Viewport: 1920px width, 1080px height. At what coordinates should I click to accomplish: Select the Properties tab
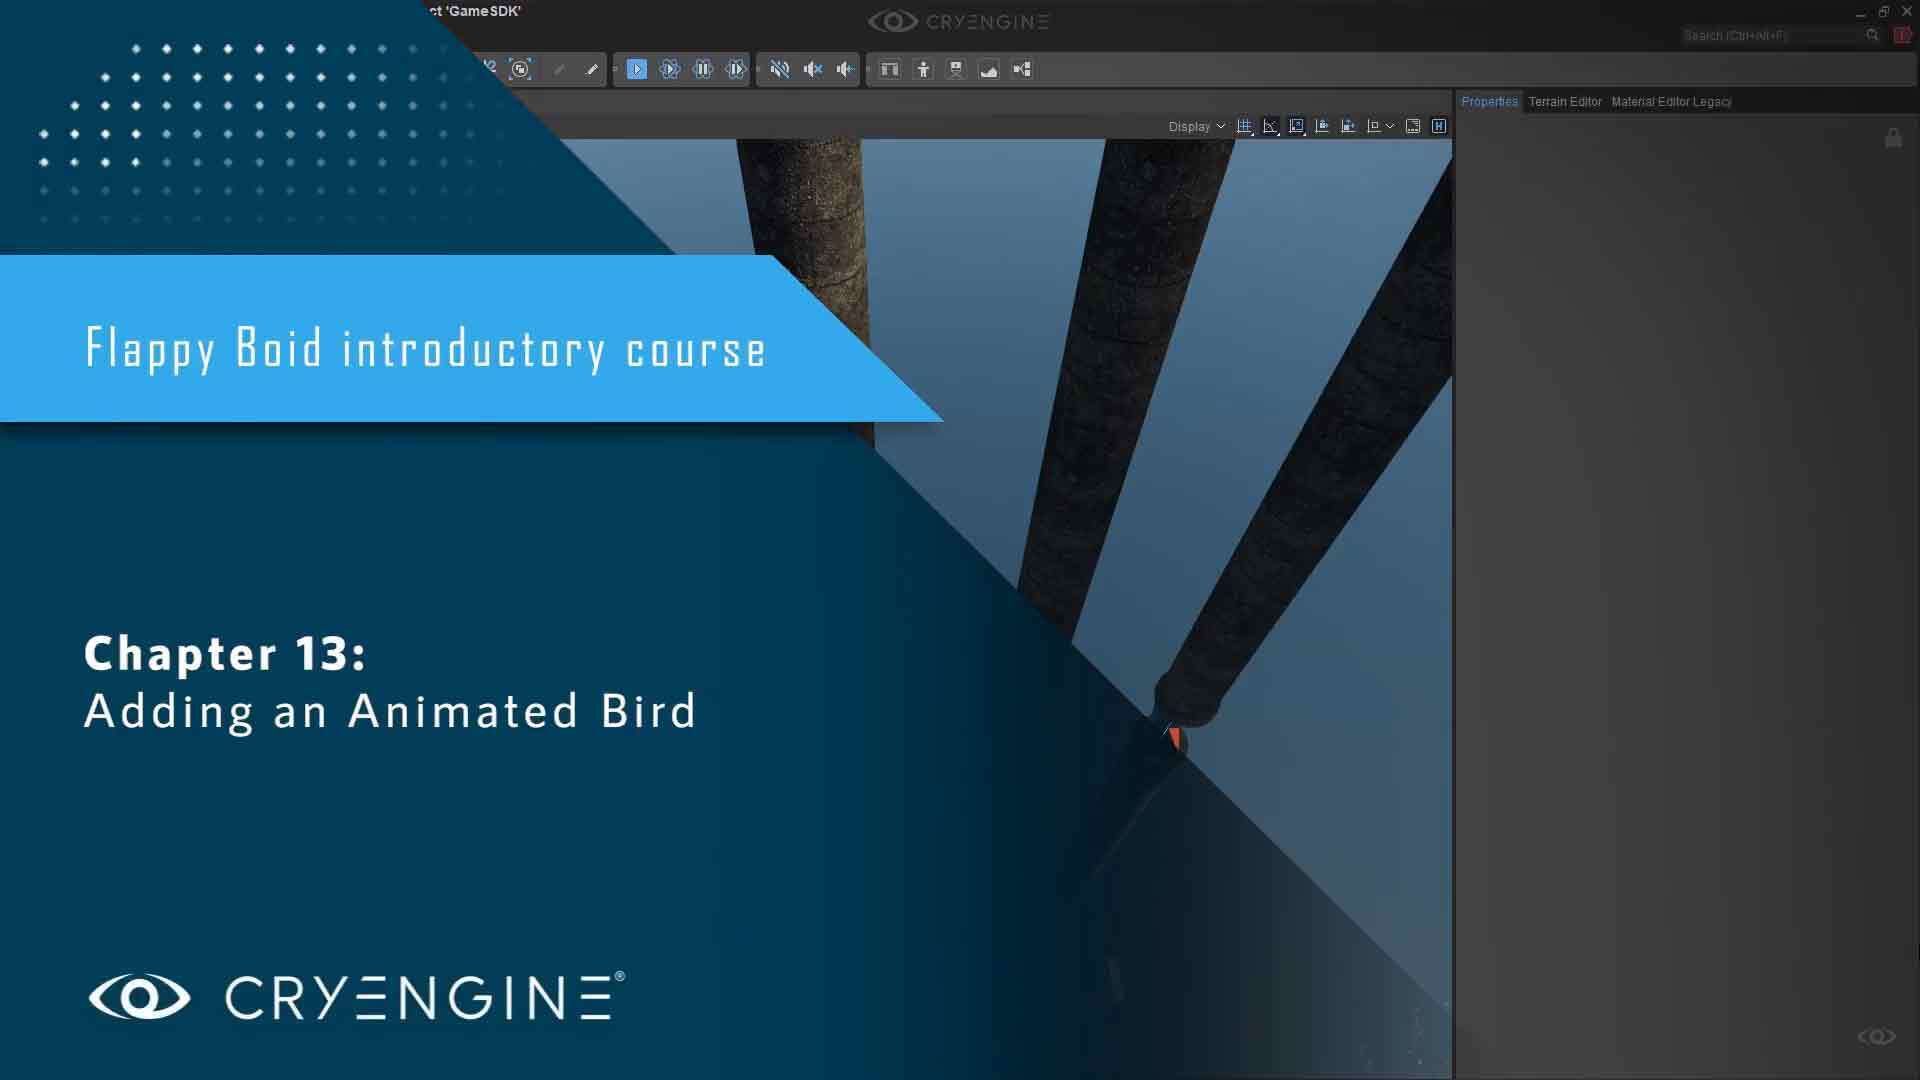click(x=1489, y=101)
